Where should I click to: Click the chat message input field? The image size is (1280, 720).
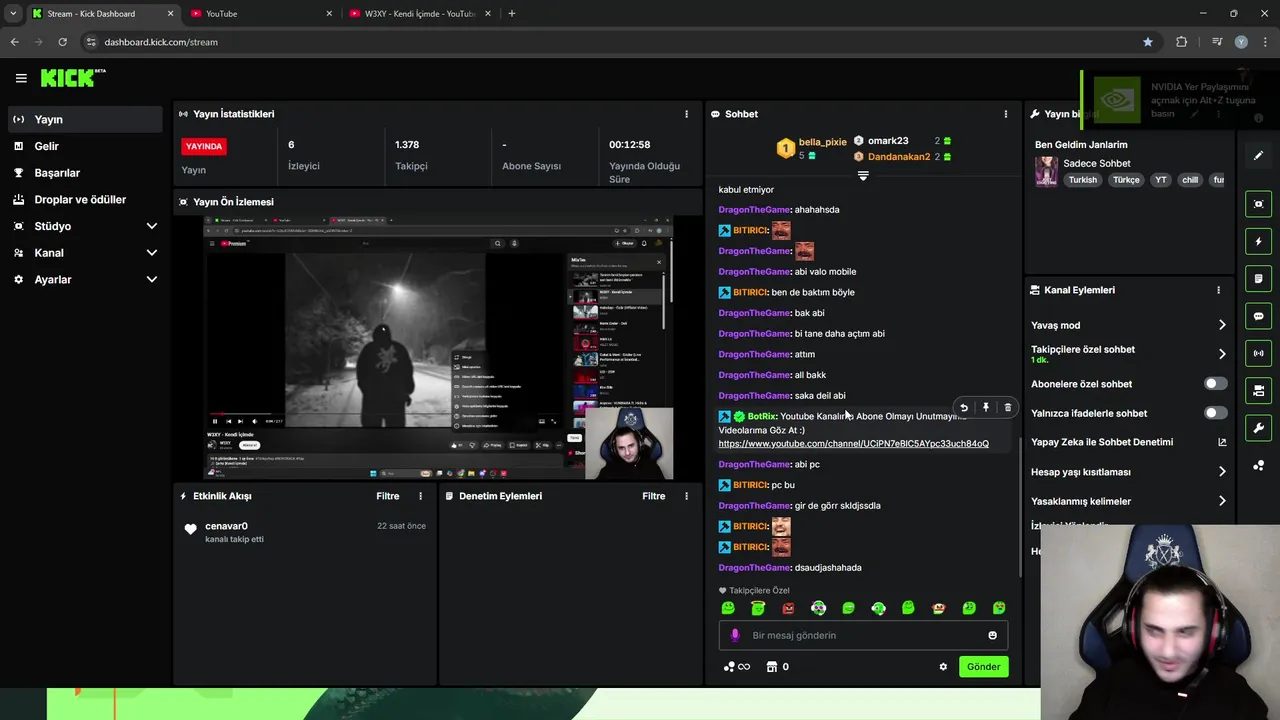(x=863, y=635)
